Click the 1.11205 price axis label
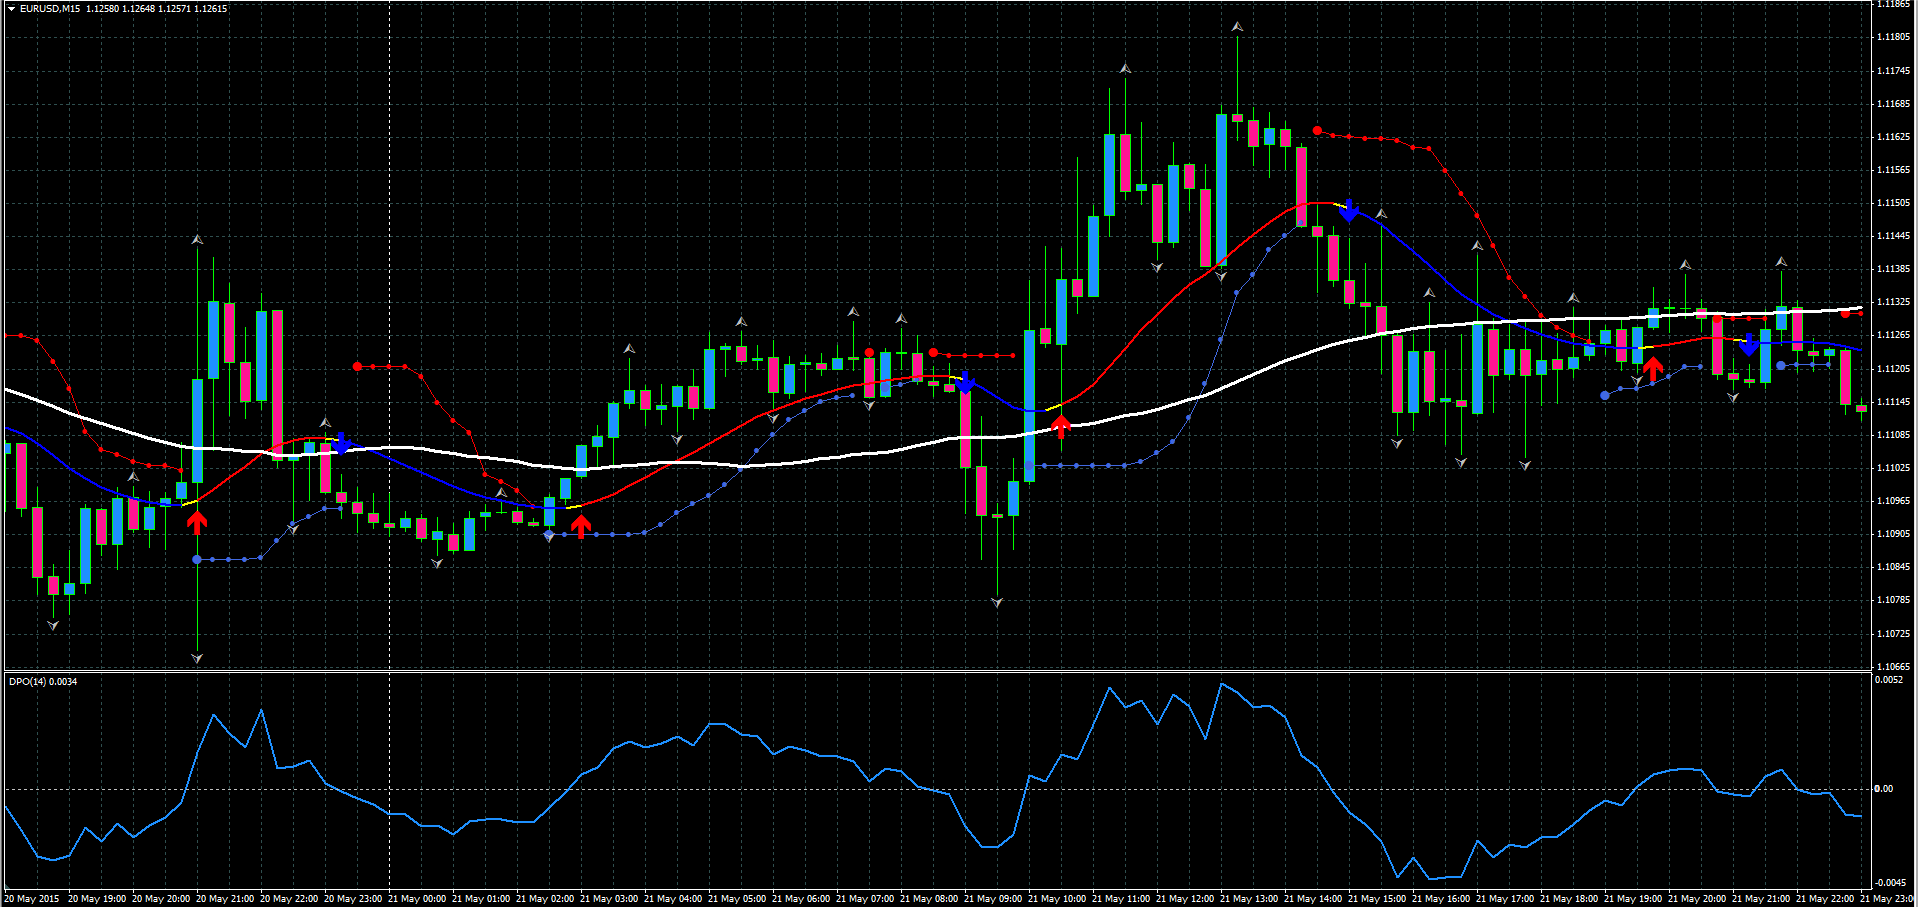The height and width of the screenshot is (907, 1918). click(1892, 369)
